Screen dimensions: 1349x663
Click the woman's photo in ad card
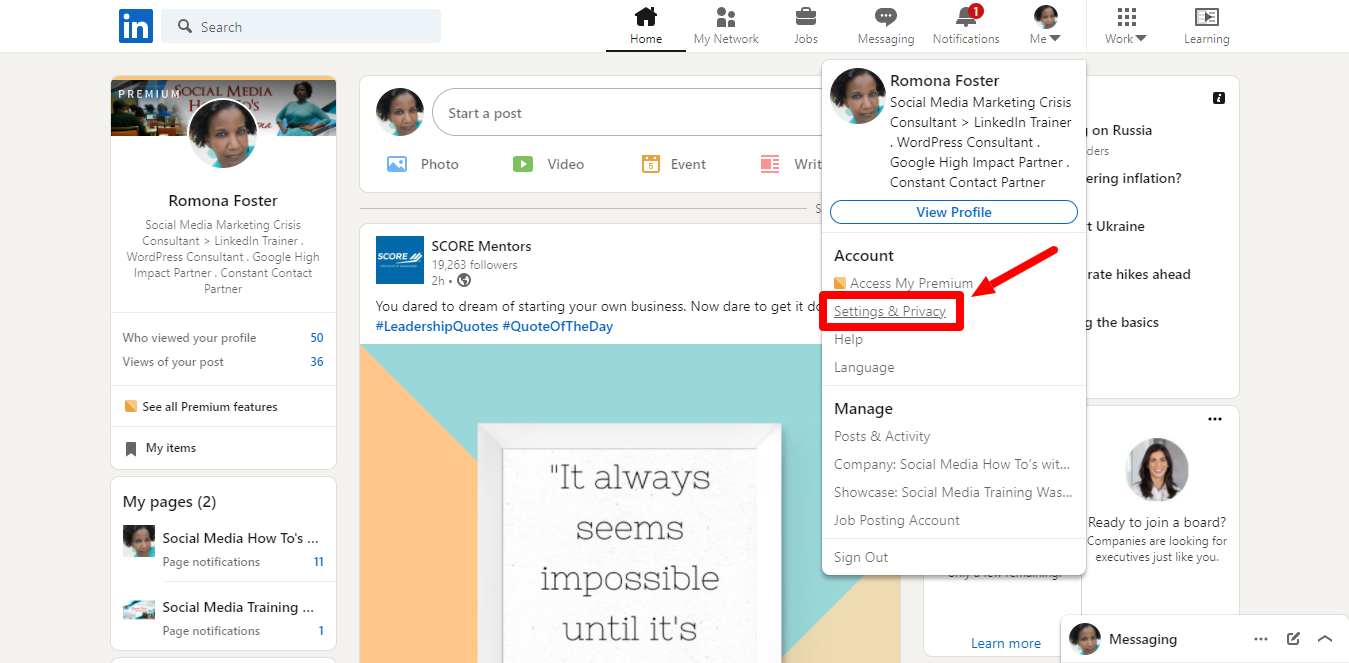(1157, 470)
